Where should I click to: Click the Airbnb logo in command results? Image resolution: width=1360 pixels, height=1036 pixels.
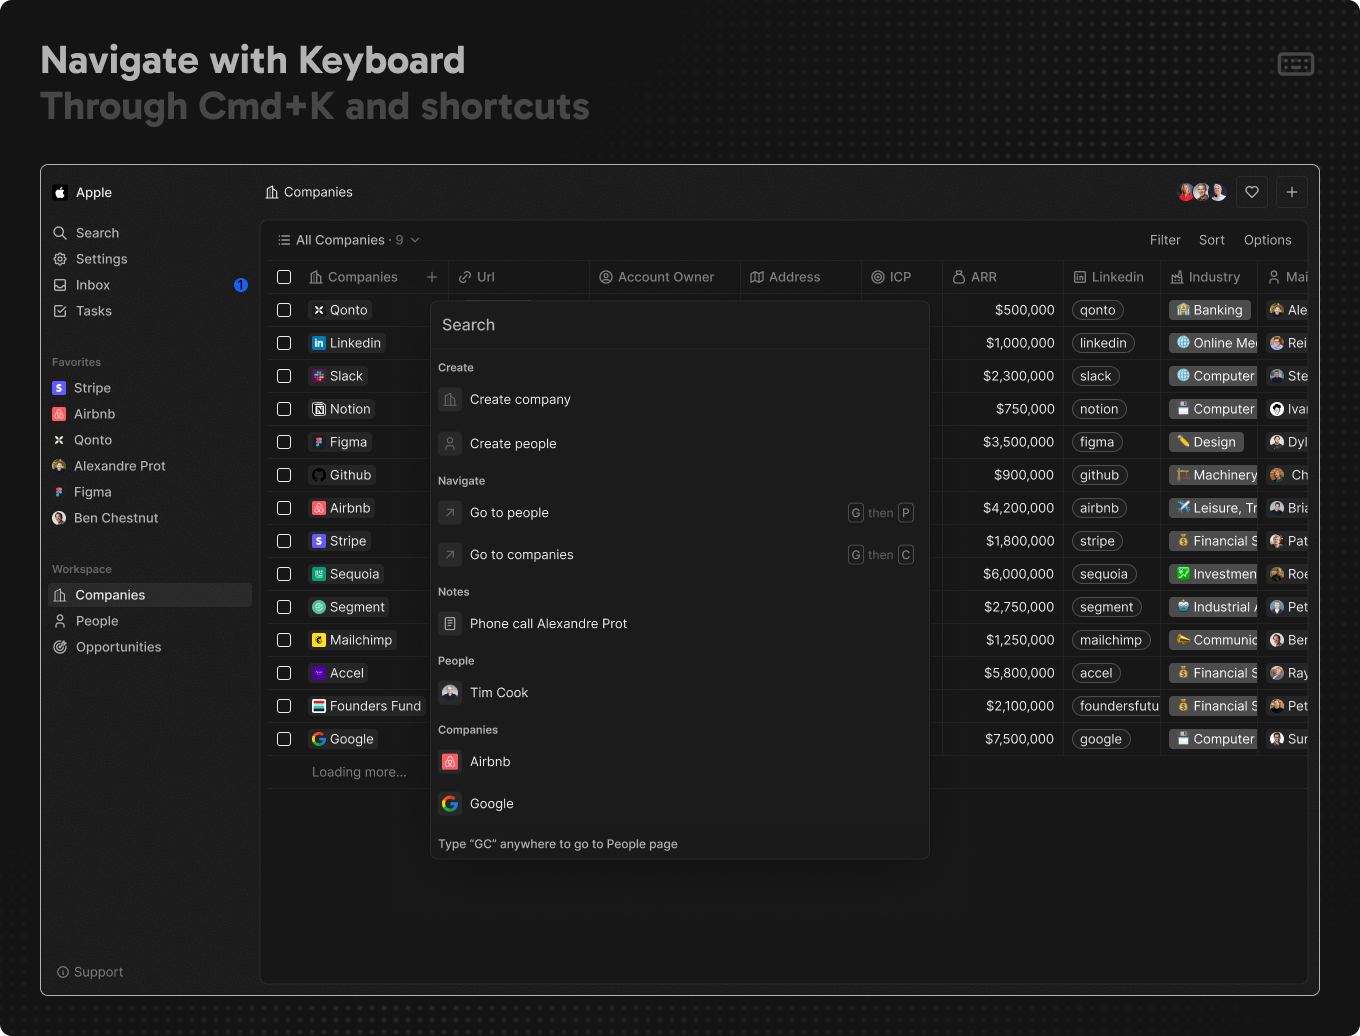click(x=450, y=762)
